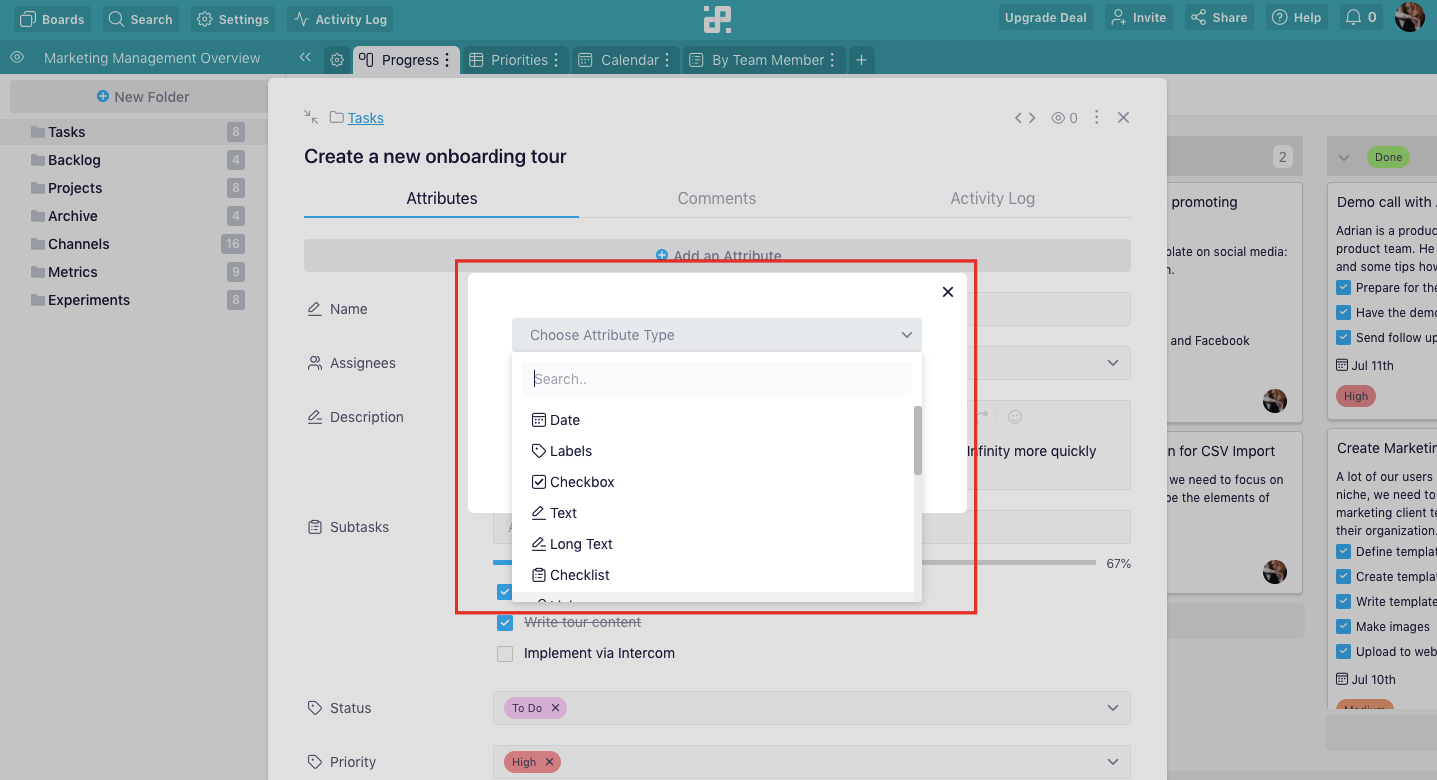
Task: Click the Upgrade Deal button
Action: [1045, 18]
